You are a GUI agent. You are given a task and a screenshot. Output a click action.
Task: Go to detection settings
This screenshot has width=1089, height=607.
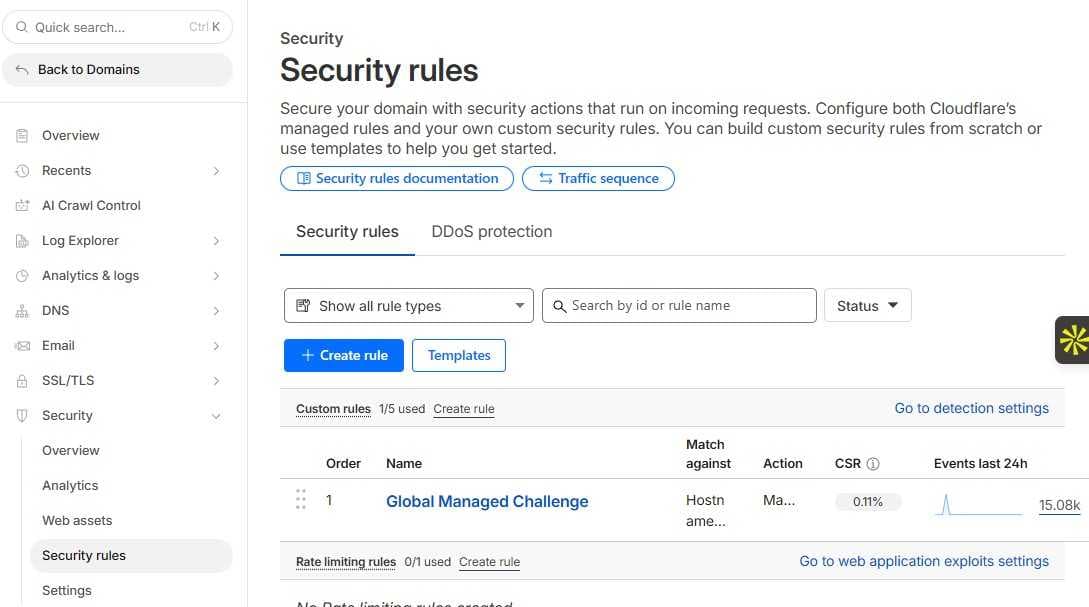[970, 408]
